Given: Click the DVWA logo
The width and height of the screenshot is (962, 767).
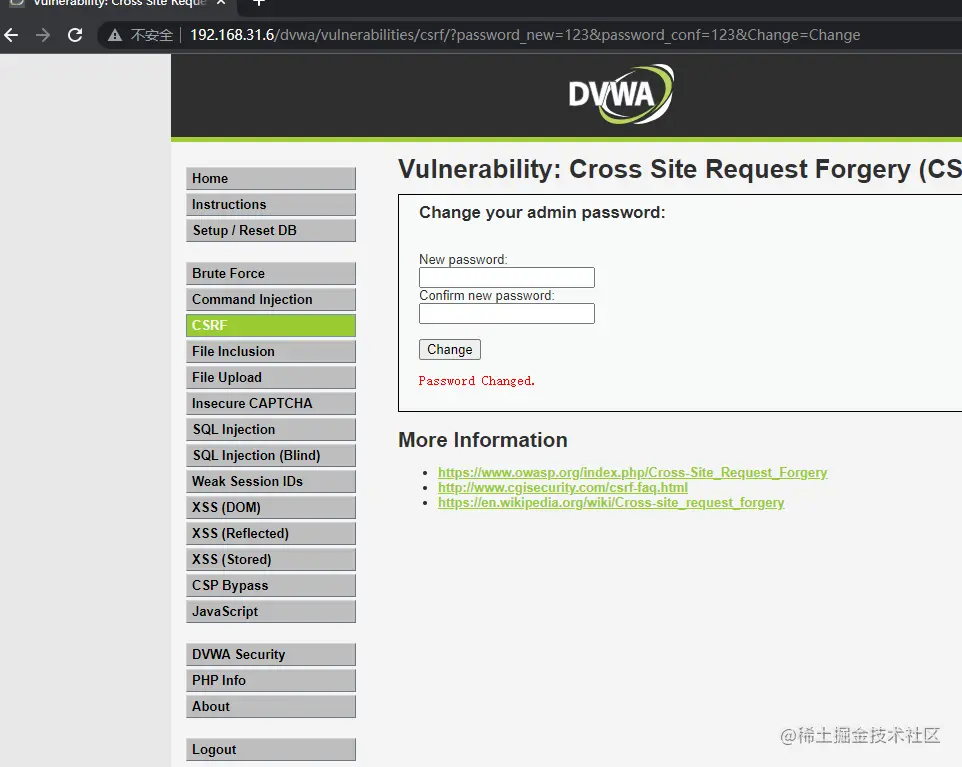Looking at the screenshot, I should [x=621, y=94].
